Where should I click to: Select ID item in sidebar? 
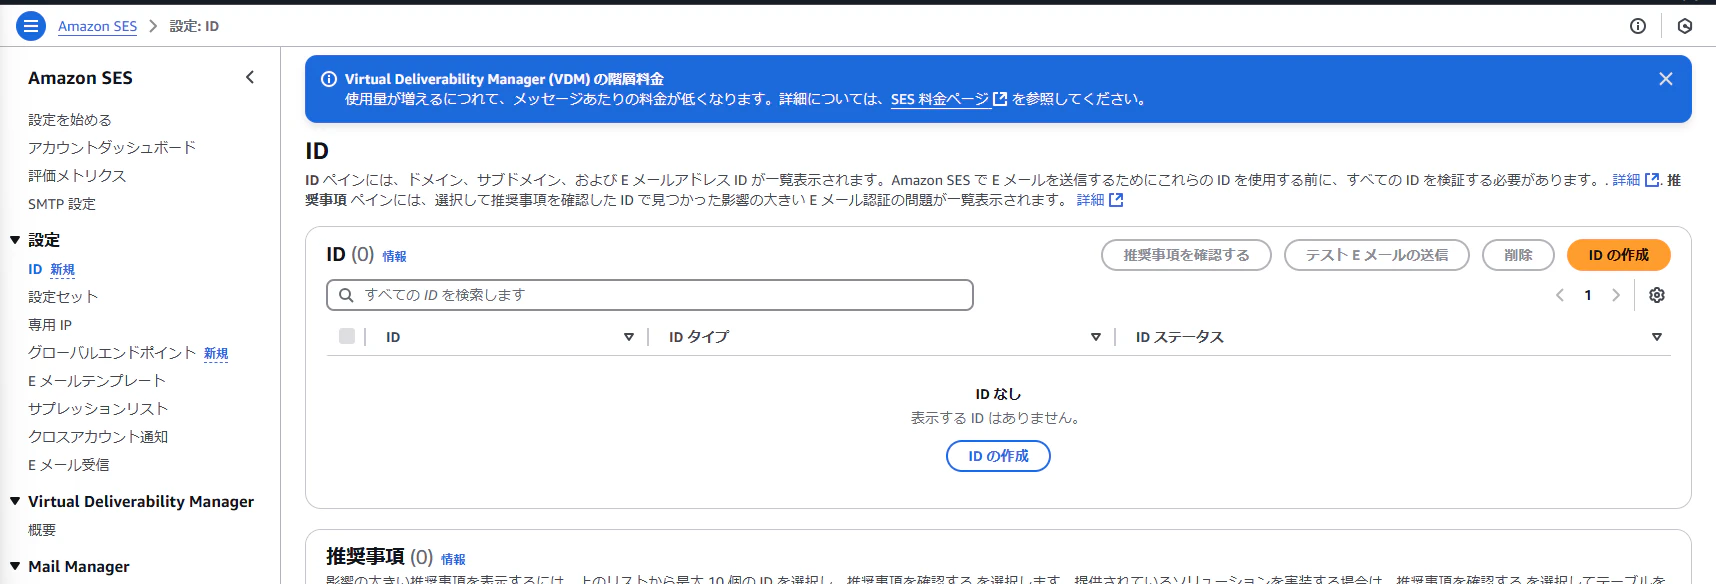35,269
